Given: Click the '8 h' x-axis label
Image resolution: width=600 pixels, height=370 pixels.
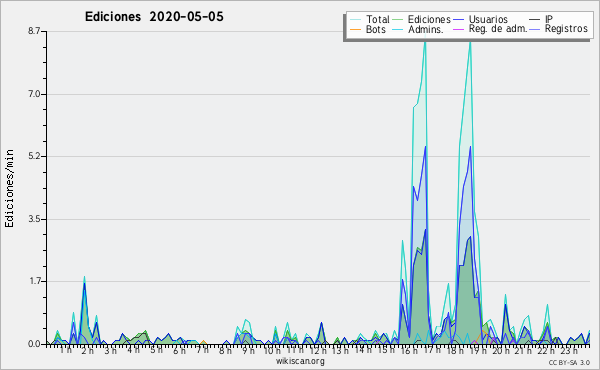Looking at the screenshot, I should coord(225,350).
